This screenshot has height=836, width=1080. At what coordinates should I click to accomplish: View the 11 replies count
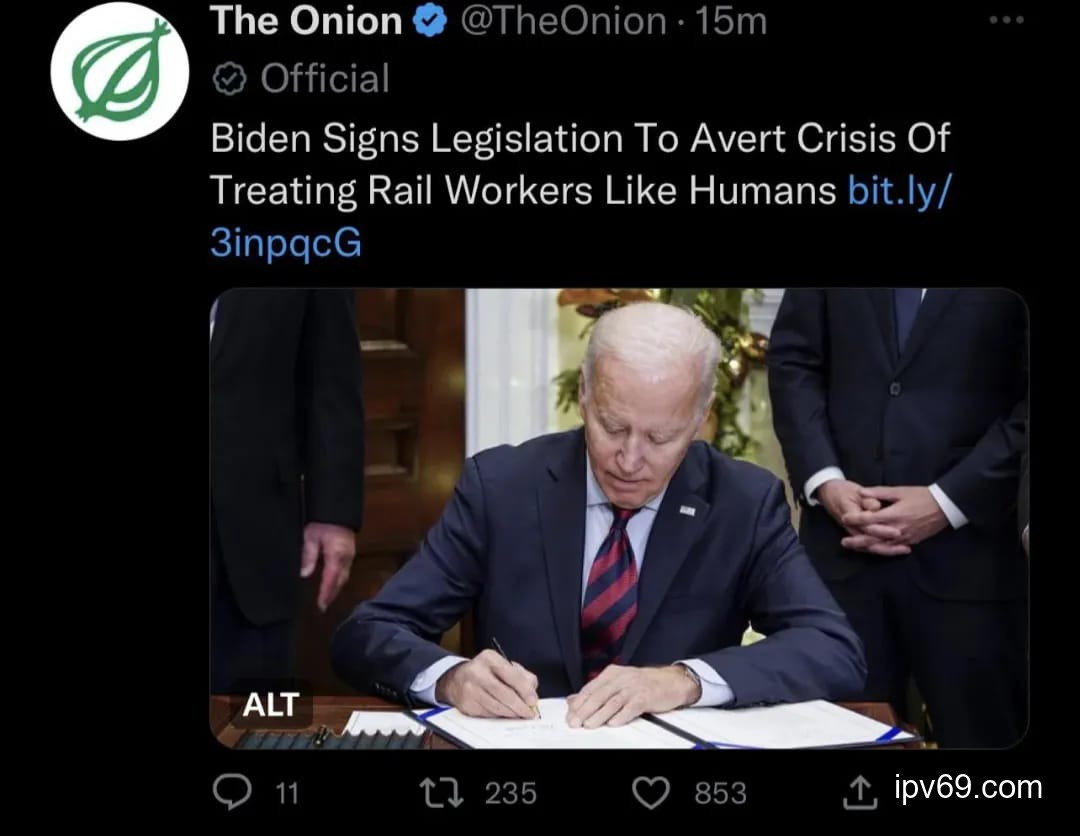tap(287, 793)
